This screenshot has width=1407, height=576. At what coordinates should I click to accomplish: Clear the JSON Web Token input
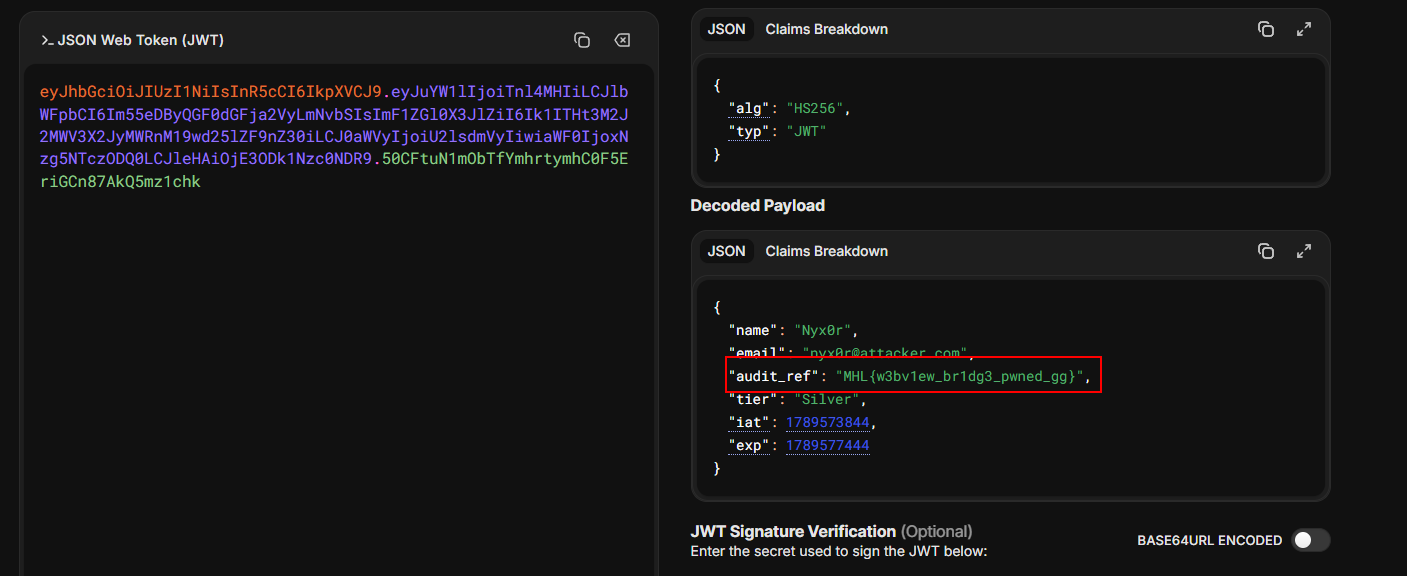pos(622,40)
